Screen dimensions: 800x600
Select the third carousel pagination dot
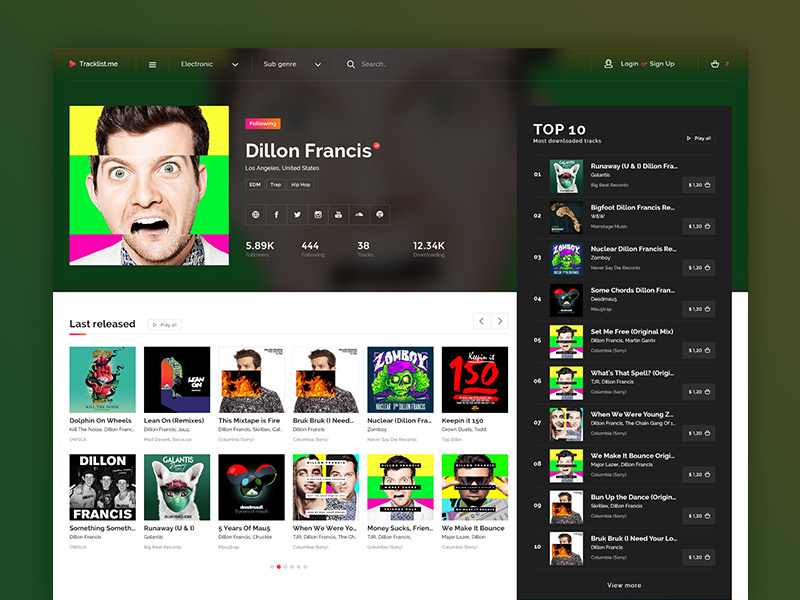285,567
